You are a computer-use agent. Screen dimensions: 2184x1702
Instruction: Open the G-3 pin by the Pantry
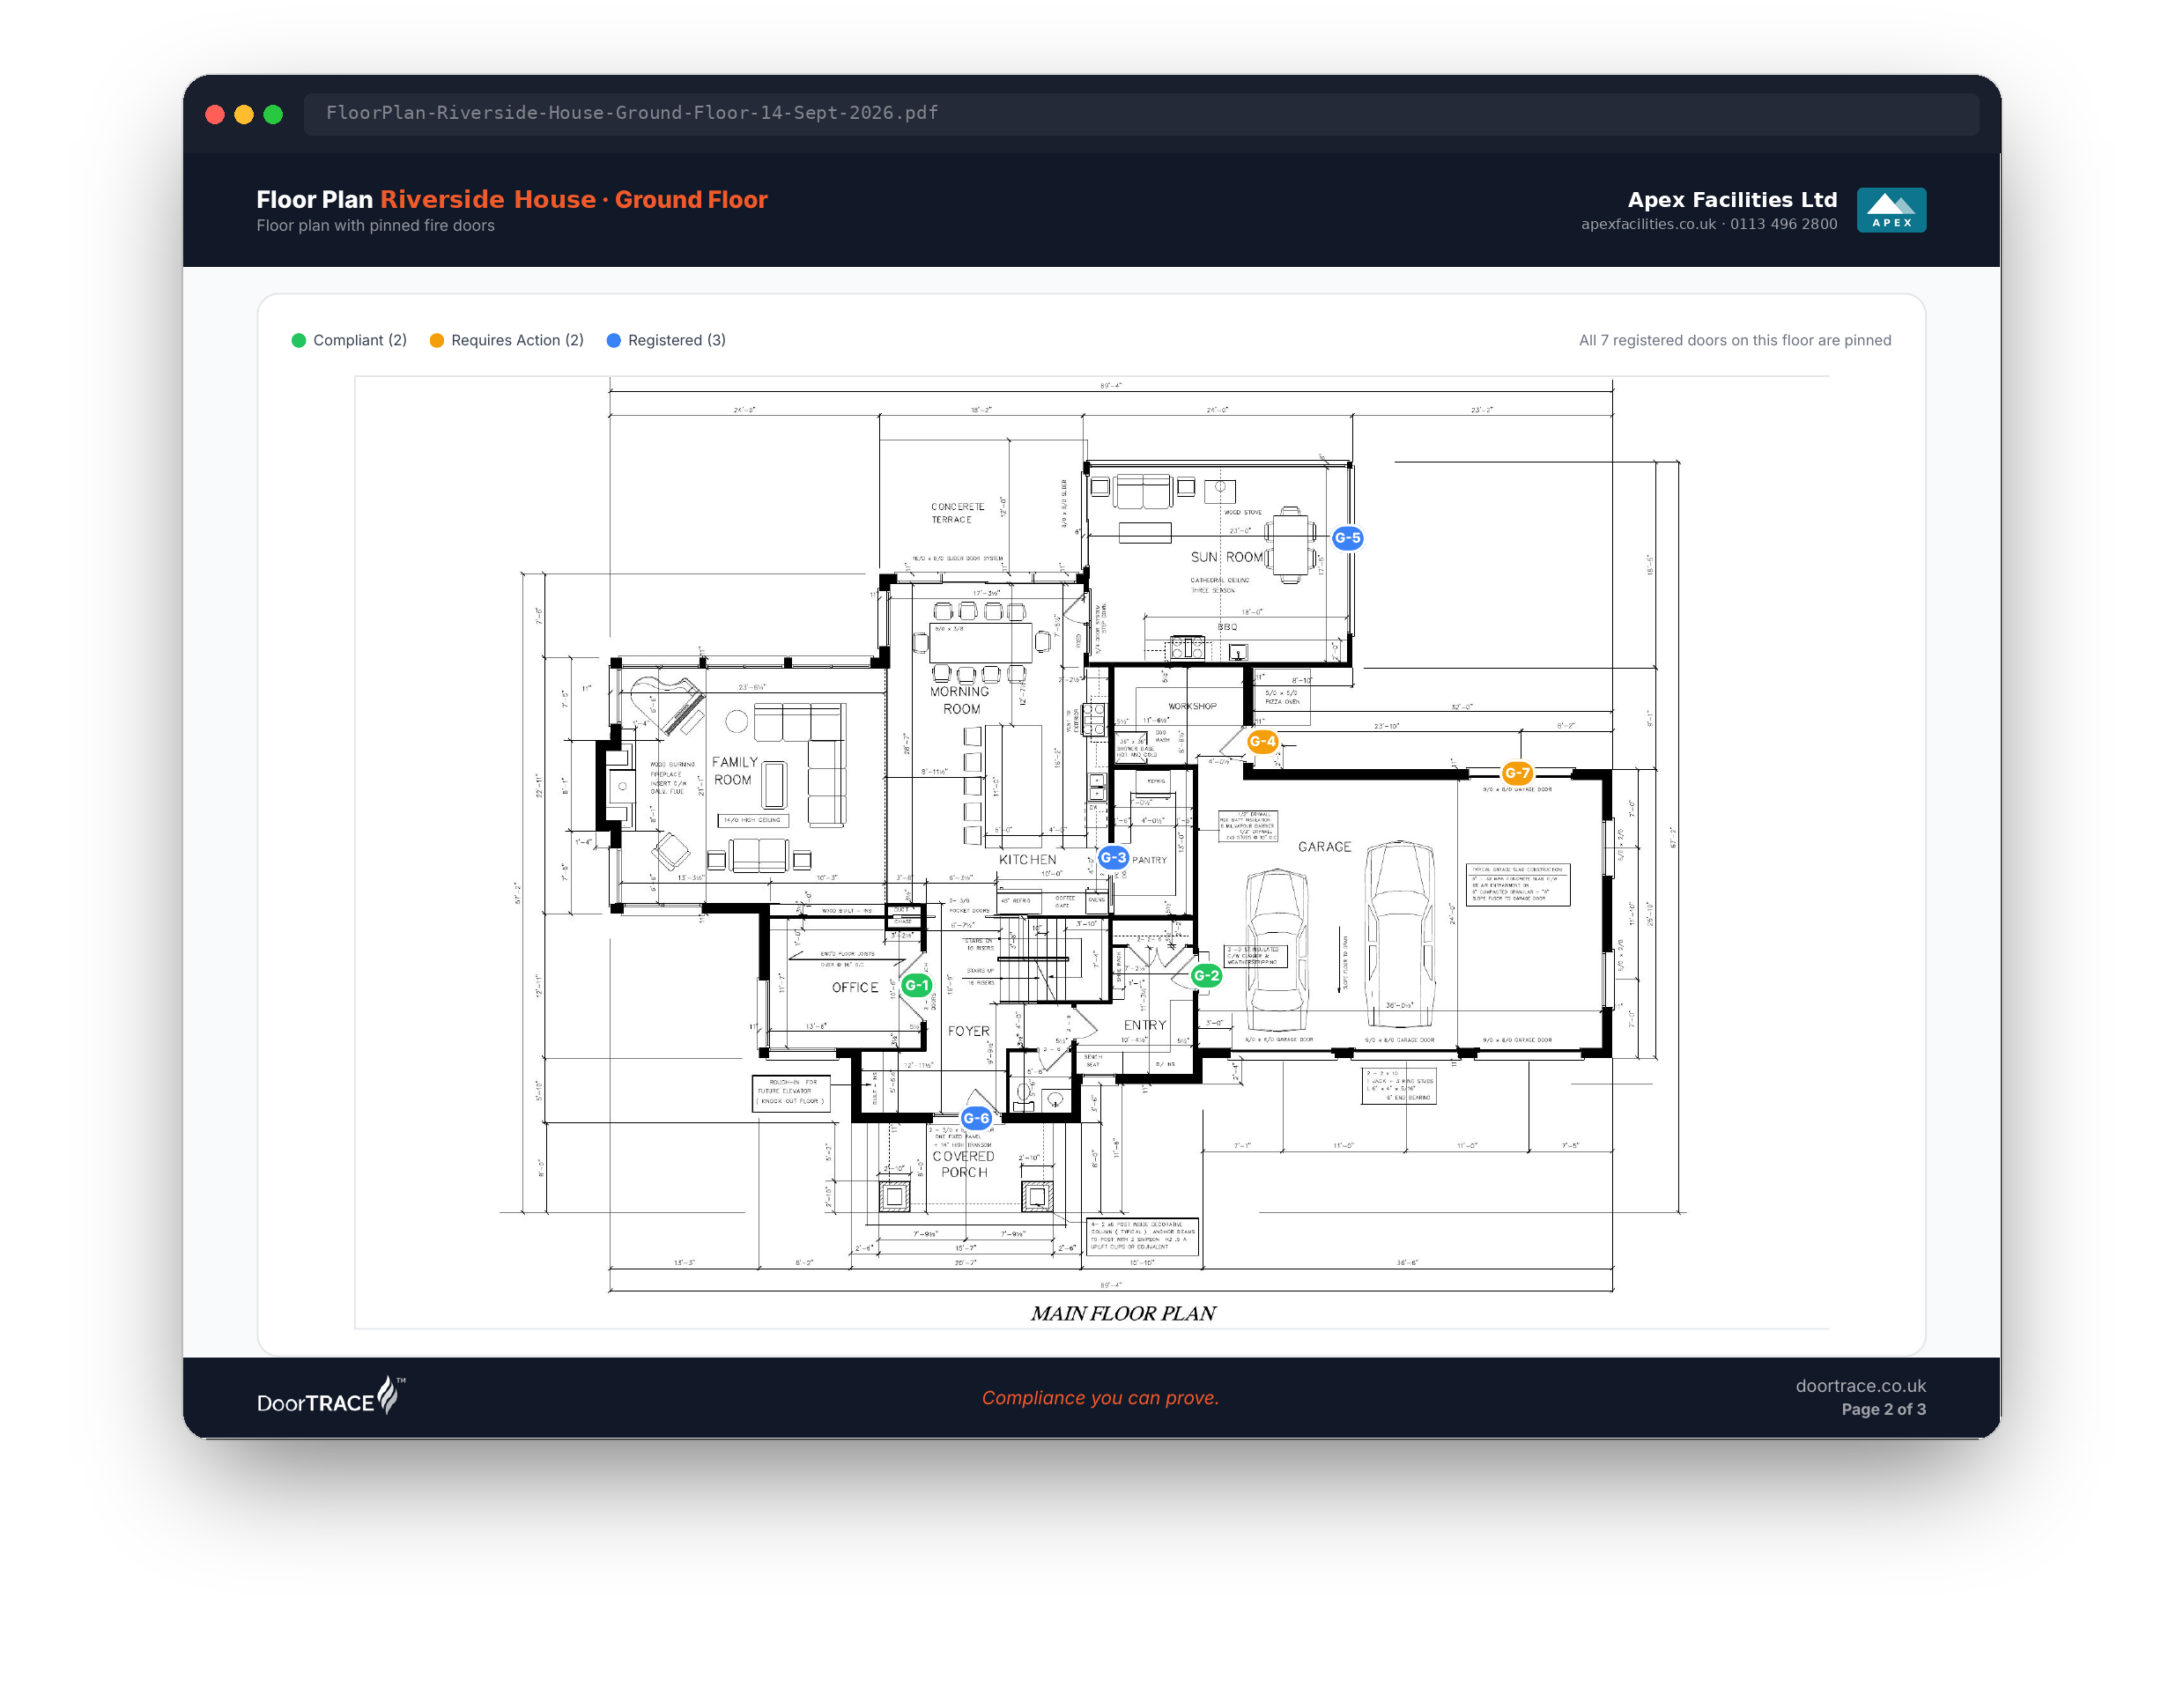tap(1113, 857)
